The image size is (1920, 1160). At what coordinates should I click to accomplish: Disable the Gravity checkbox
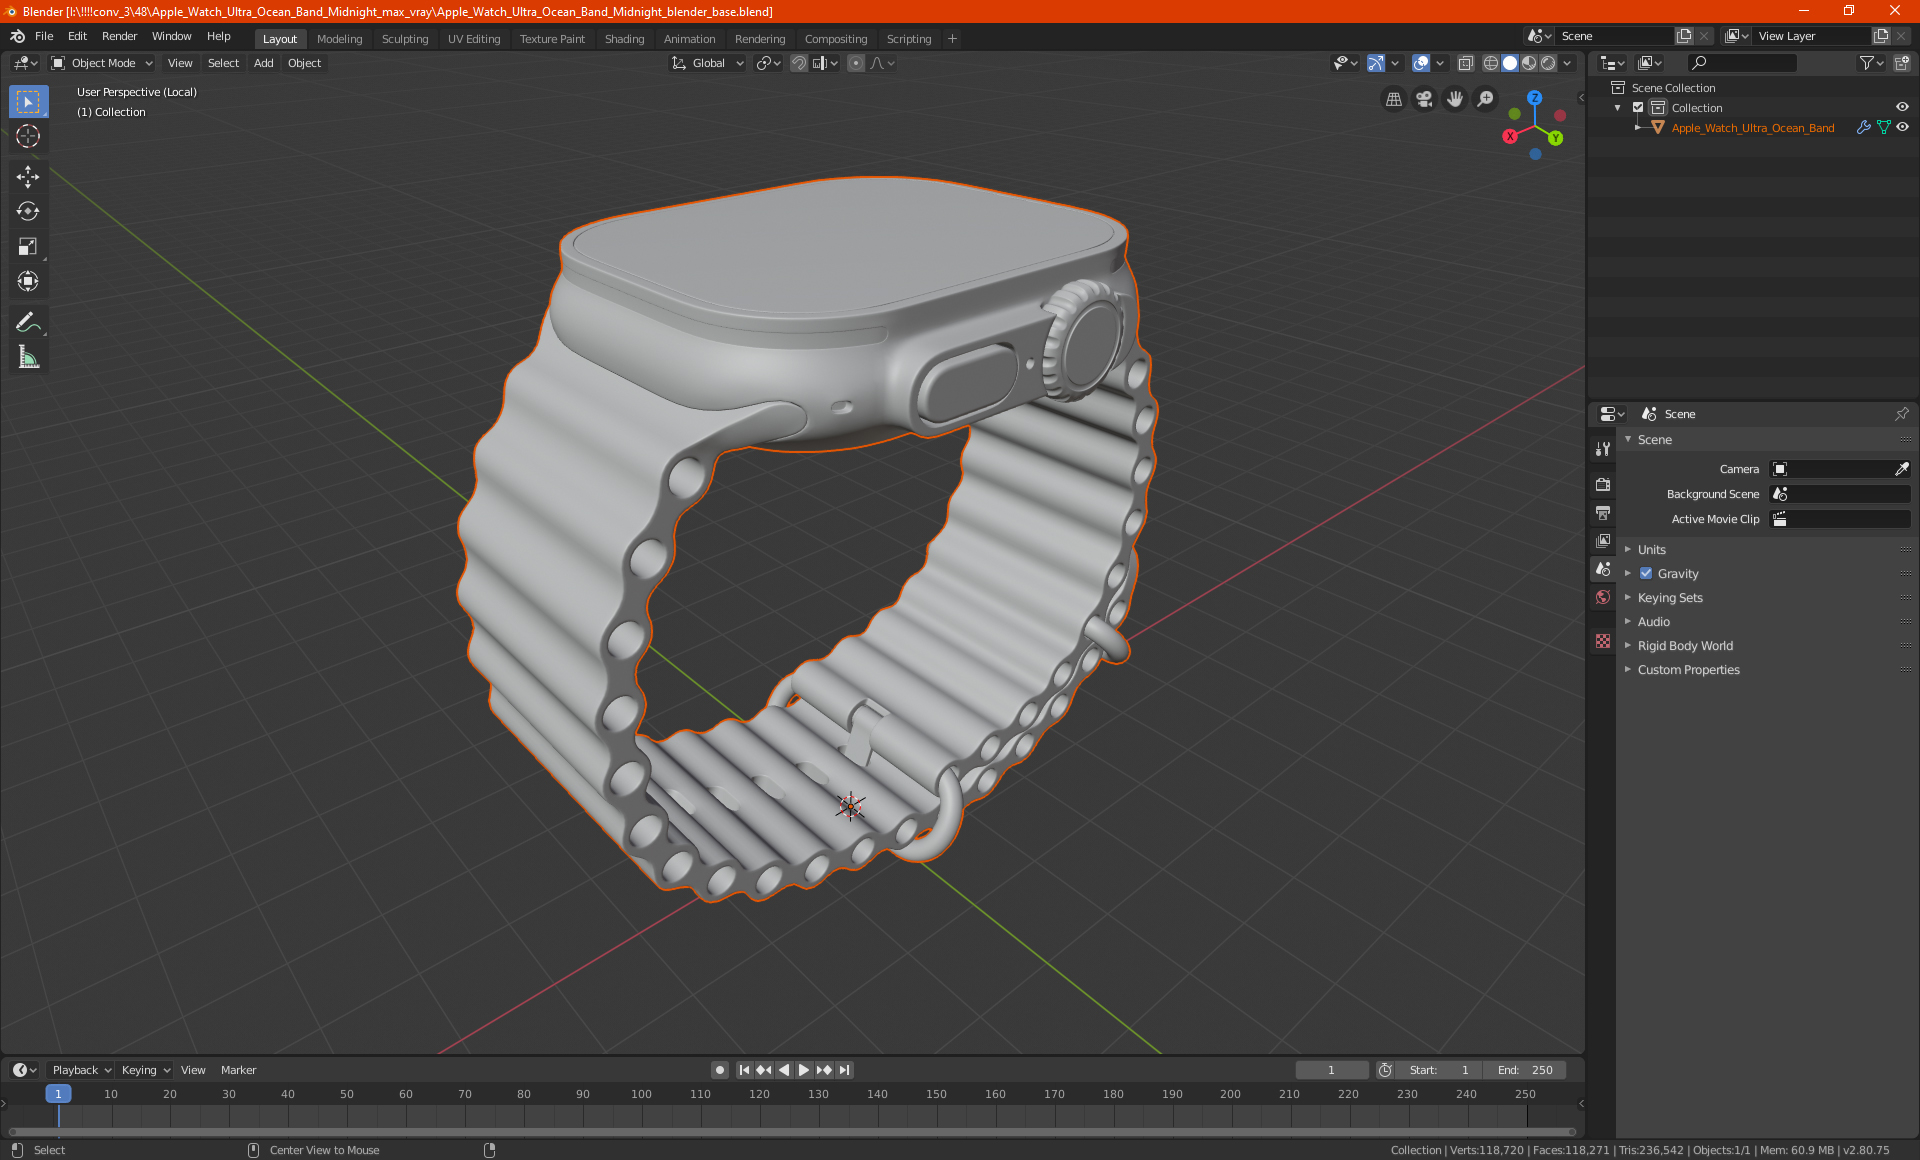[1646, 573]
